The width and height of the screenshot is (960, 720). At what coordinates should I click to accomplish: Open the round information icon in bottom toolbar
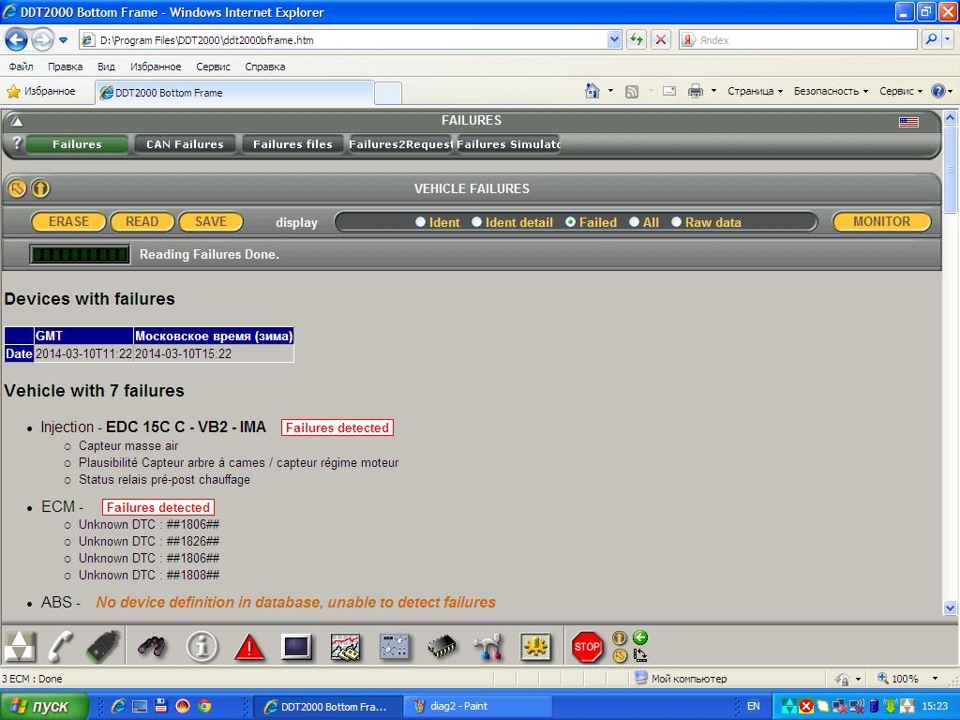(201, 647)
